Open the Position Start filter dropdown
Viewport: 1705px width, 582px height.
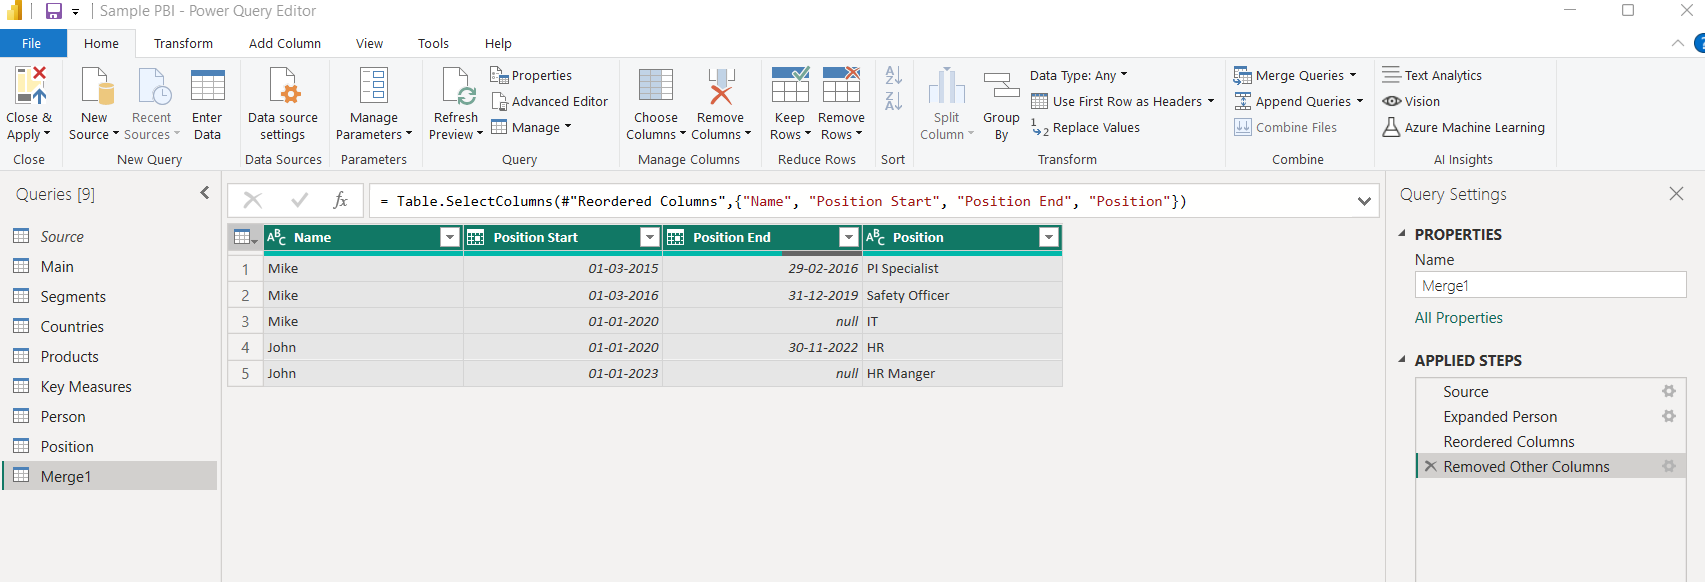point(650,237)
